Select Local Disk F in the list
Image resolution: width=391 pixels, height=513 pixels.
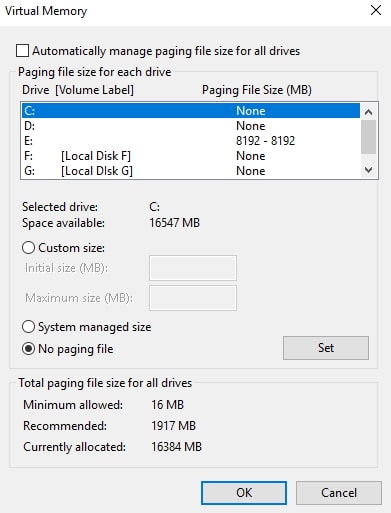191,156
